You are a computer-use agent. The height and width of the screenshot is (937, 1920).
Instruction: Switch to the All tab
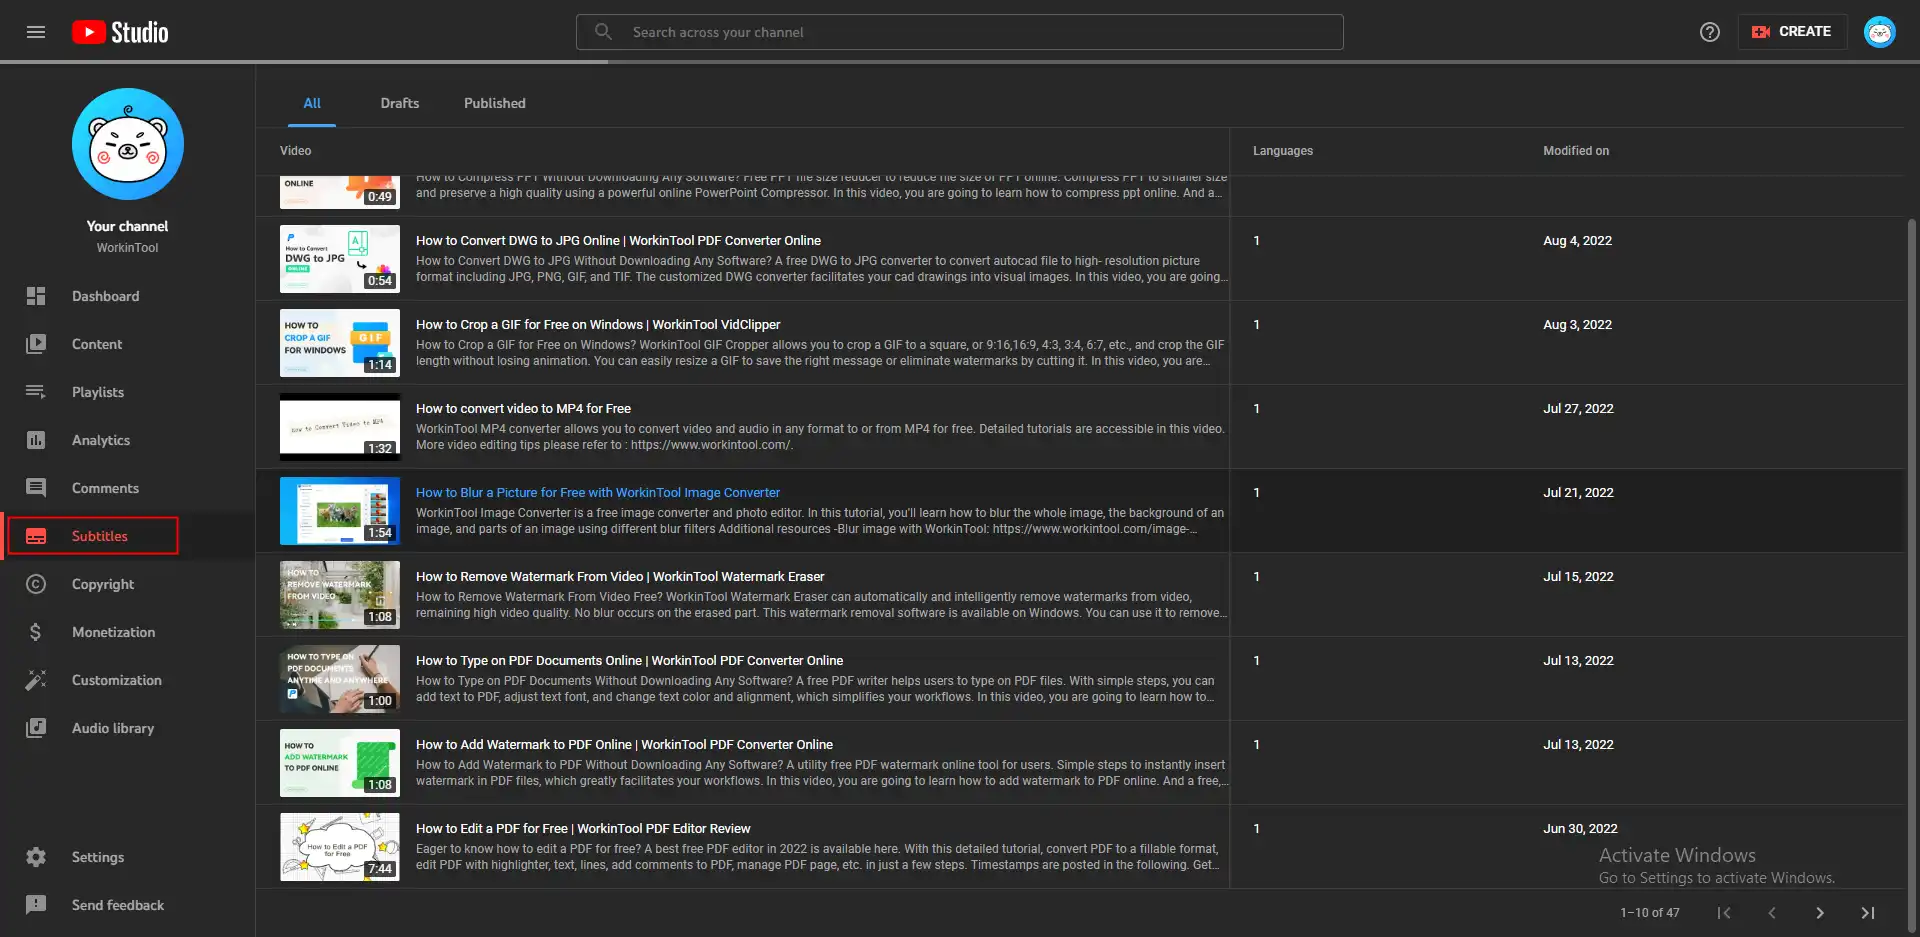(312, 103)
